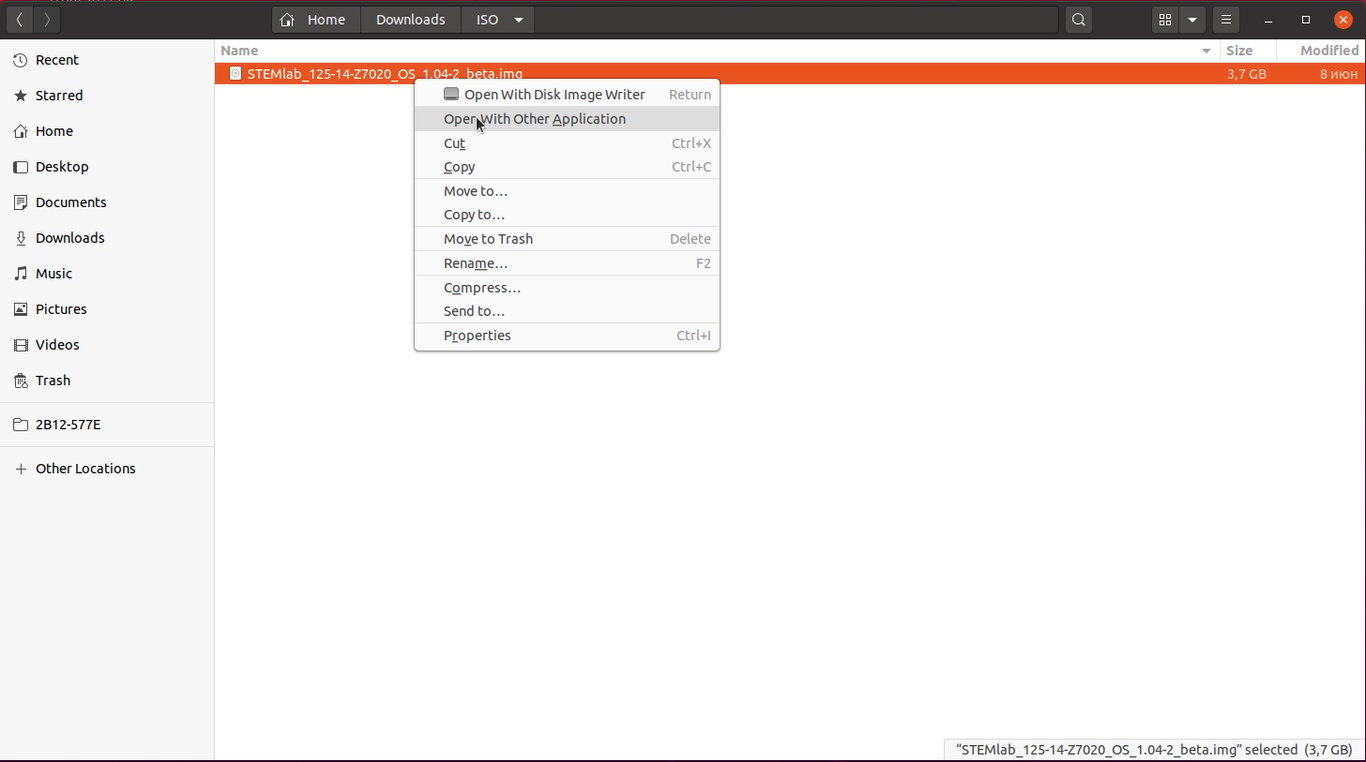Viewport: 1366px width, 762px height.
Task: Click the home icon in the path bar
Action: pyautogui.click(x=288, y=20)
